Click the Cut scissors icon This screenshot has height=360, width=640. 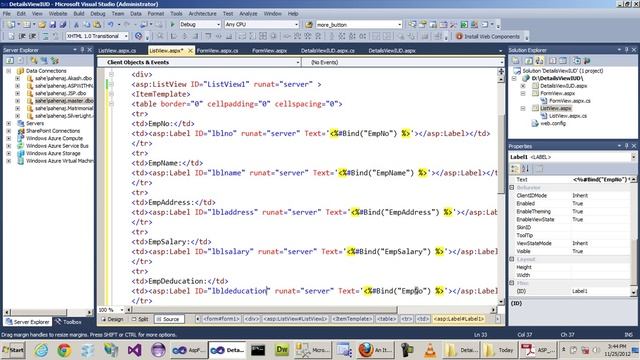(76, 25)
